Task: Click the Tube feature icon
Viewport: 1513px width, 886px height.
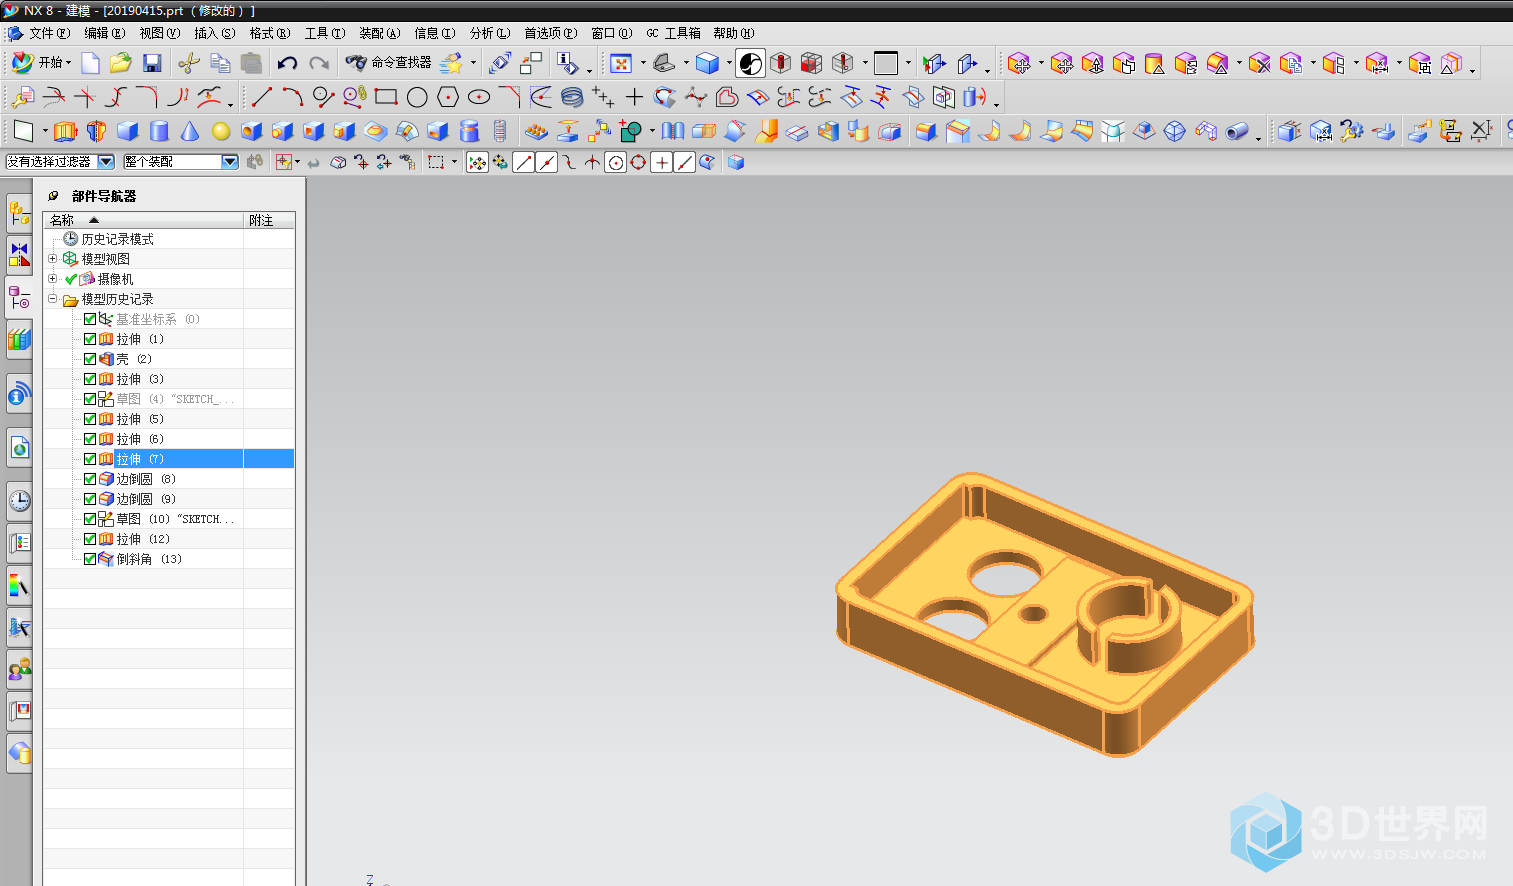Action: (x=1237, y=131)
